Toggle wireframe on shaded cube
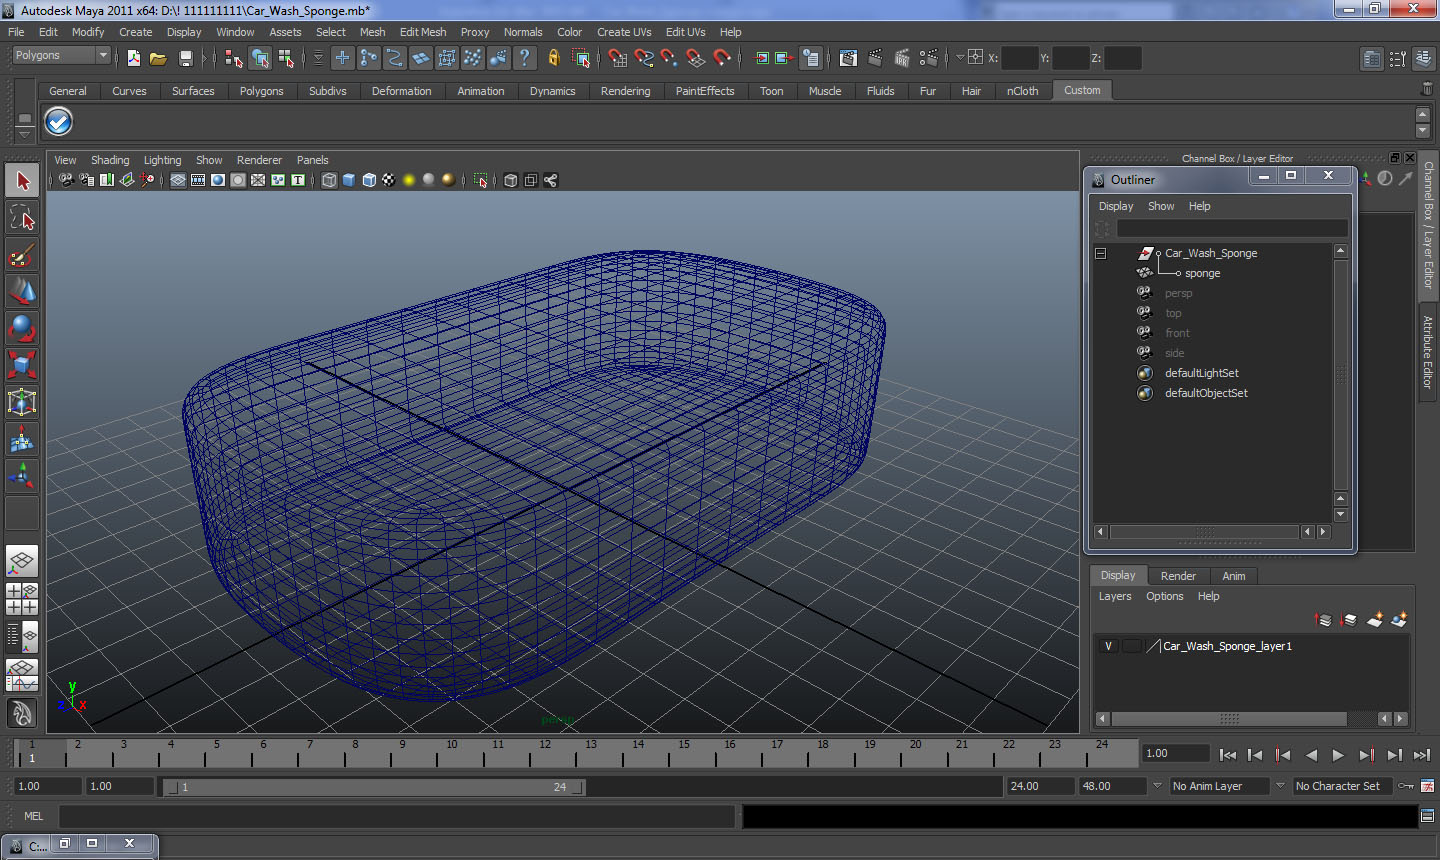This screenshot has height=860, width=1440. point(369,180)
